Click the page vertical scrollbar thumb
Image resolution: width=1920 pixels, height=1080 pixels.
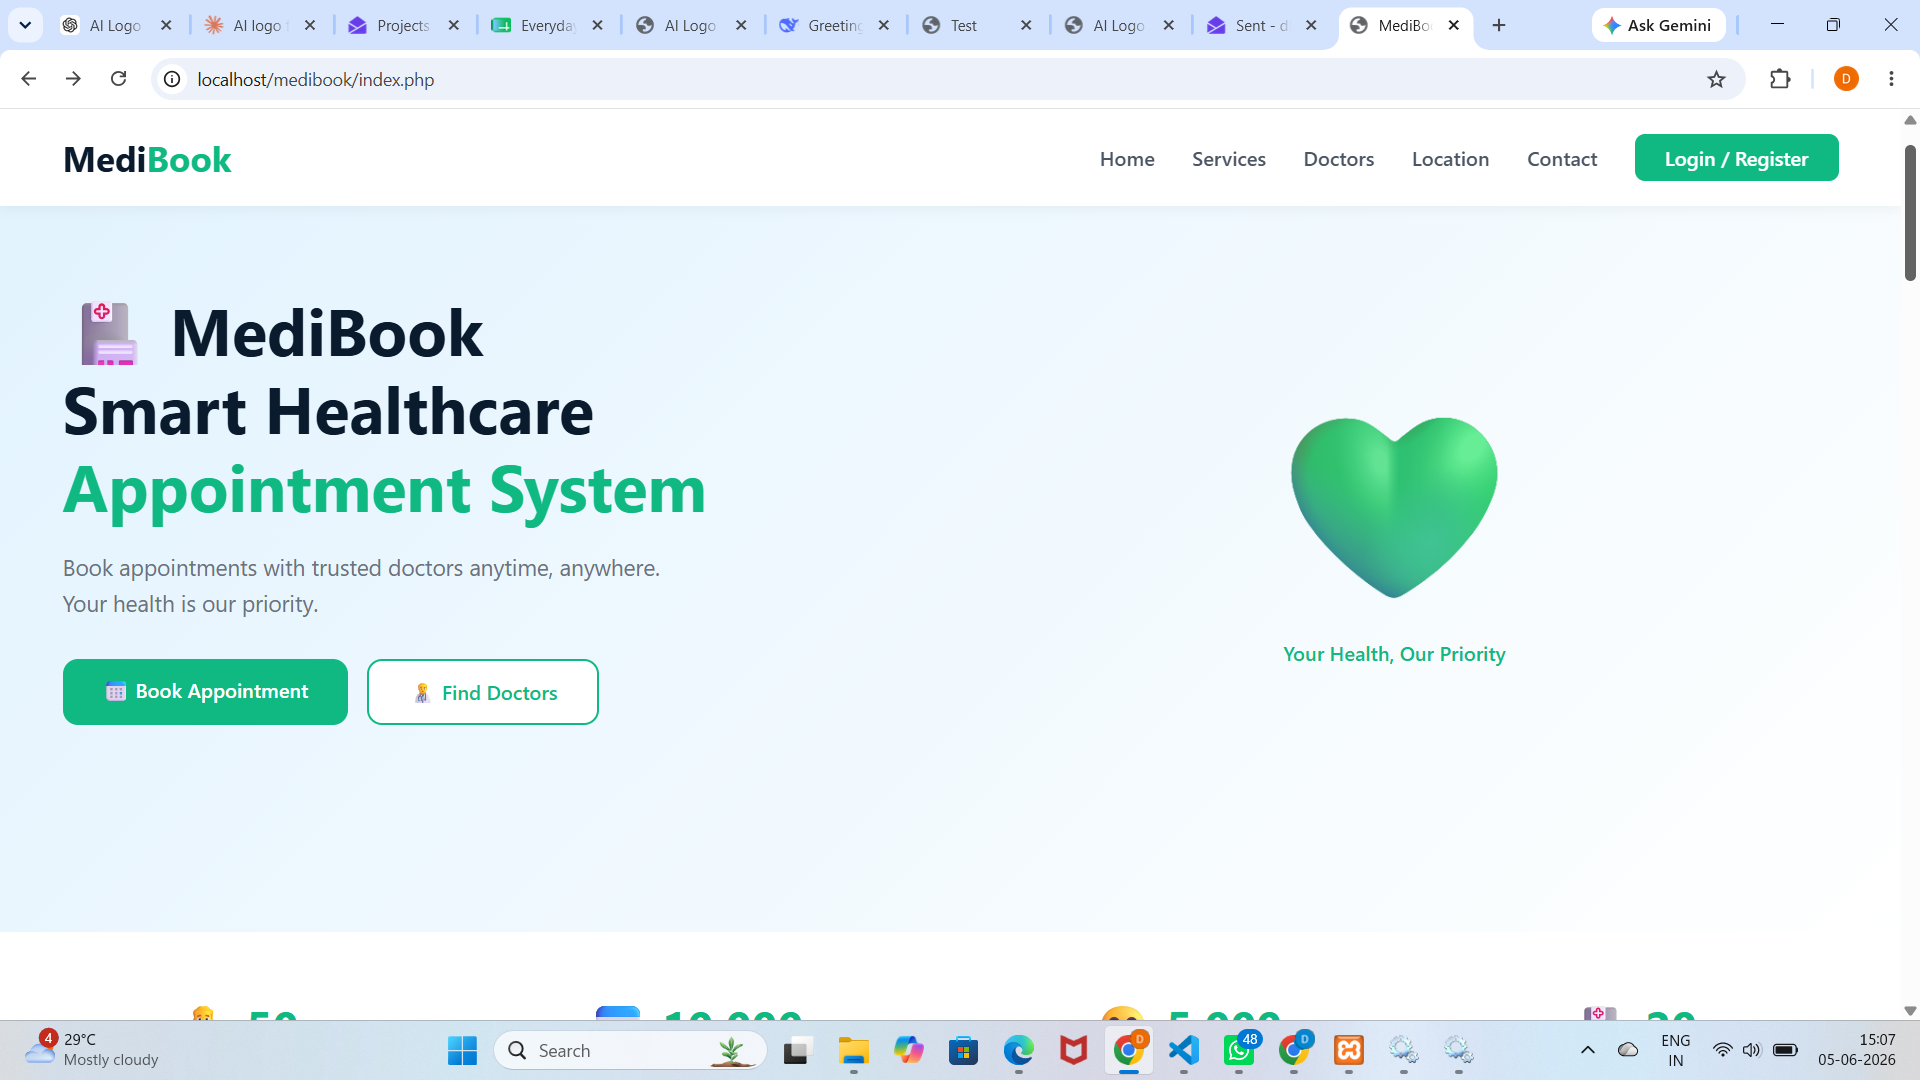[1910, 213]
